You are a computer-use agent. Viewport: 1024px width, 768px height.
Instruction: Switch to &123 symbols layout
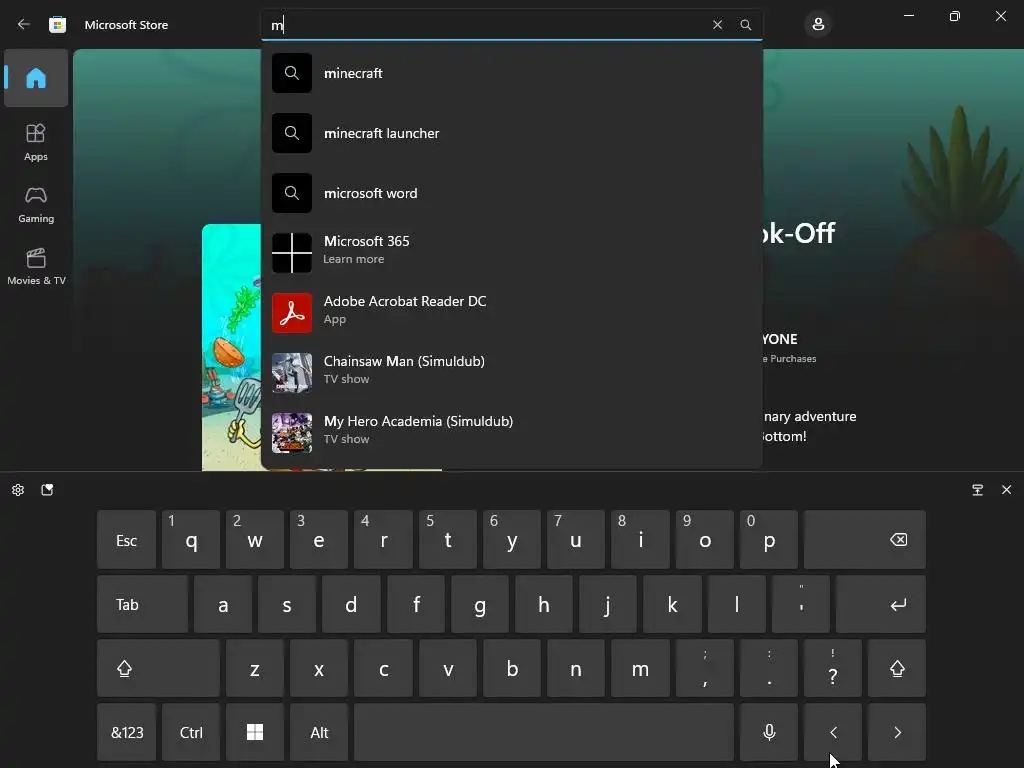coord(127,732)
